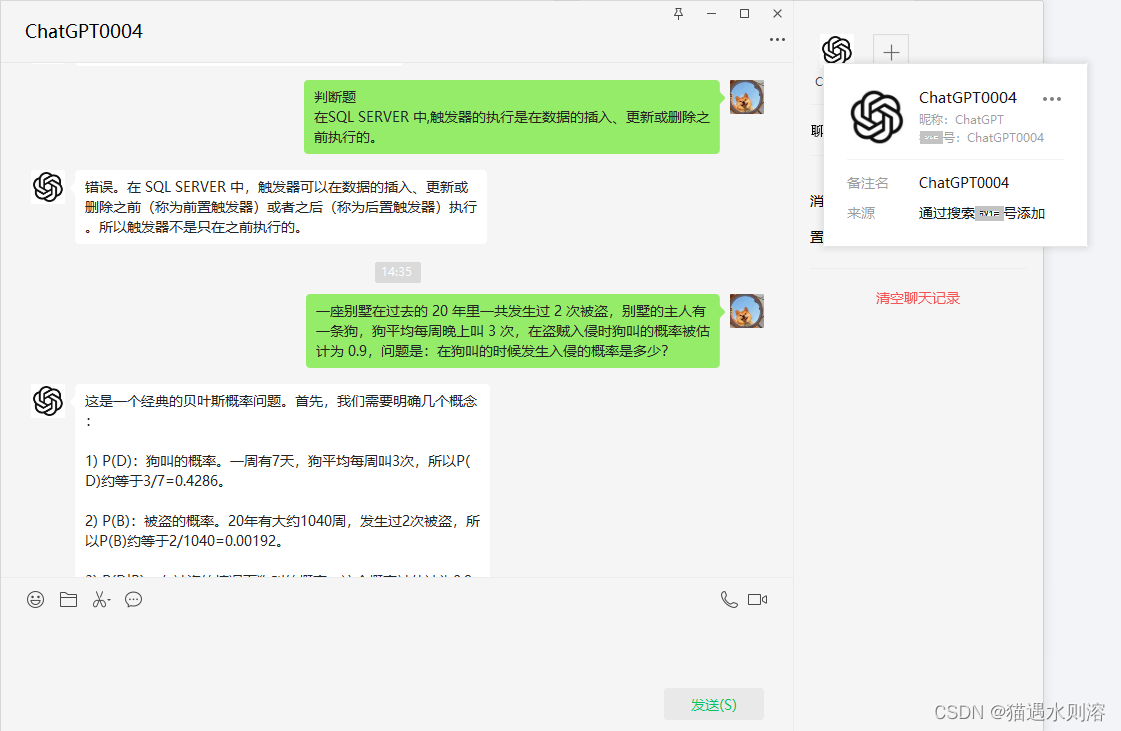1121x731 pixels.
Task: Pin the chat window on top
Action: [678, 14]
